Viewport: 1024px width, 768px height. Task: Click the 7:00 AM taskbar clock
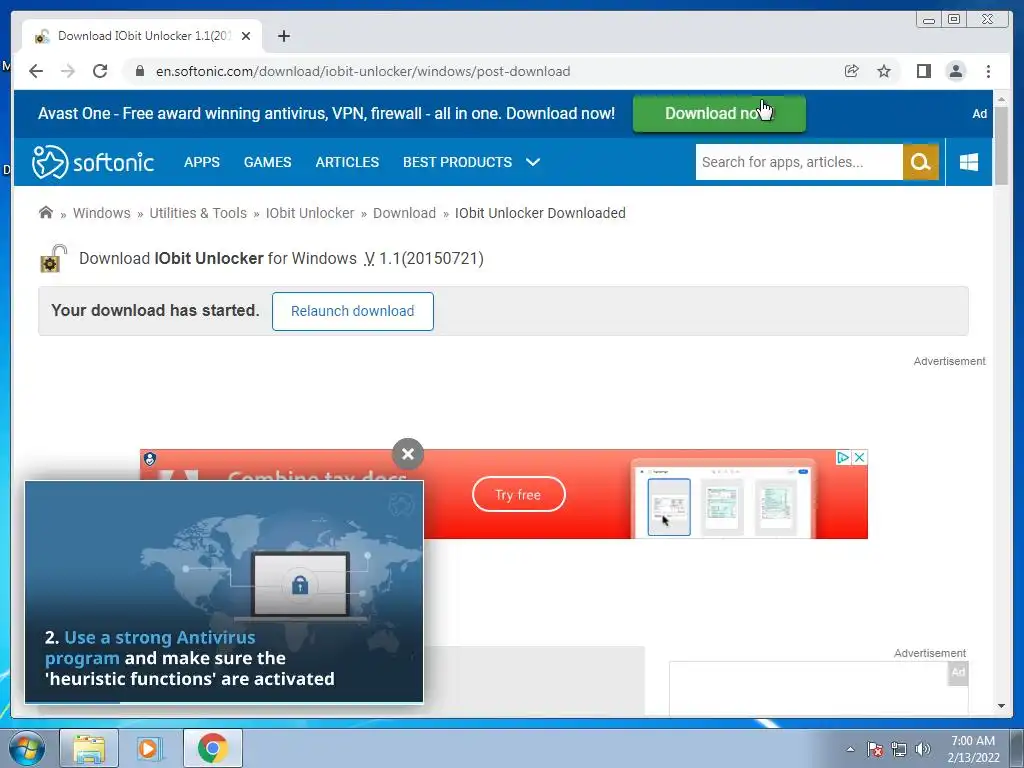(973, 741)
